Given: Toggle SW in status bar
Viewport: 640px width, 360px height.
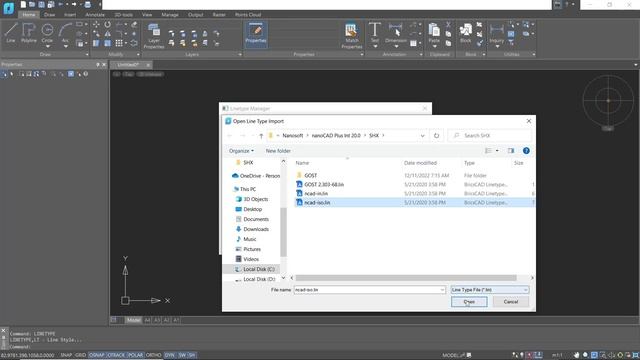Looking at the screenshot, I should pos(182,355).
